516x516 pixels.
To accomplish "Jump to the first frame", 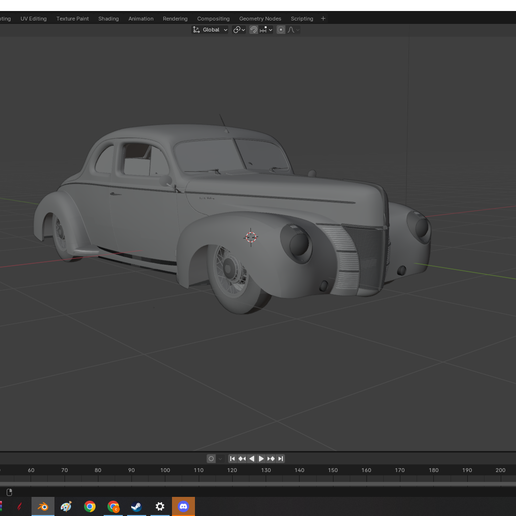I will 232,459.
